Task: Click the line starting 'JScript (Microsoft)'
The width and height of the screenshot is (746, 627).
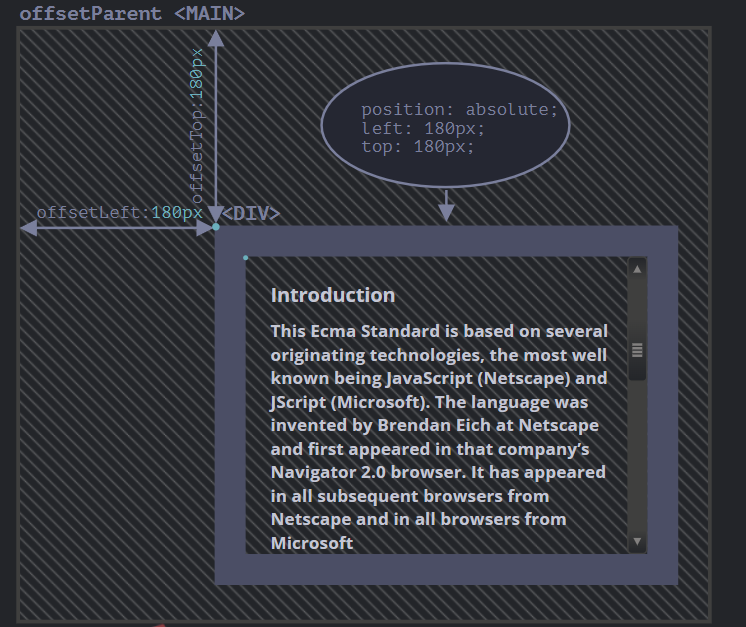Action: point(429,402)
